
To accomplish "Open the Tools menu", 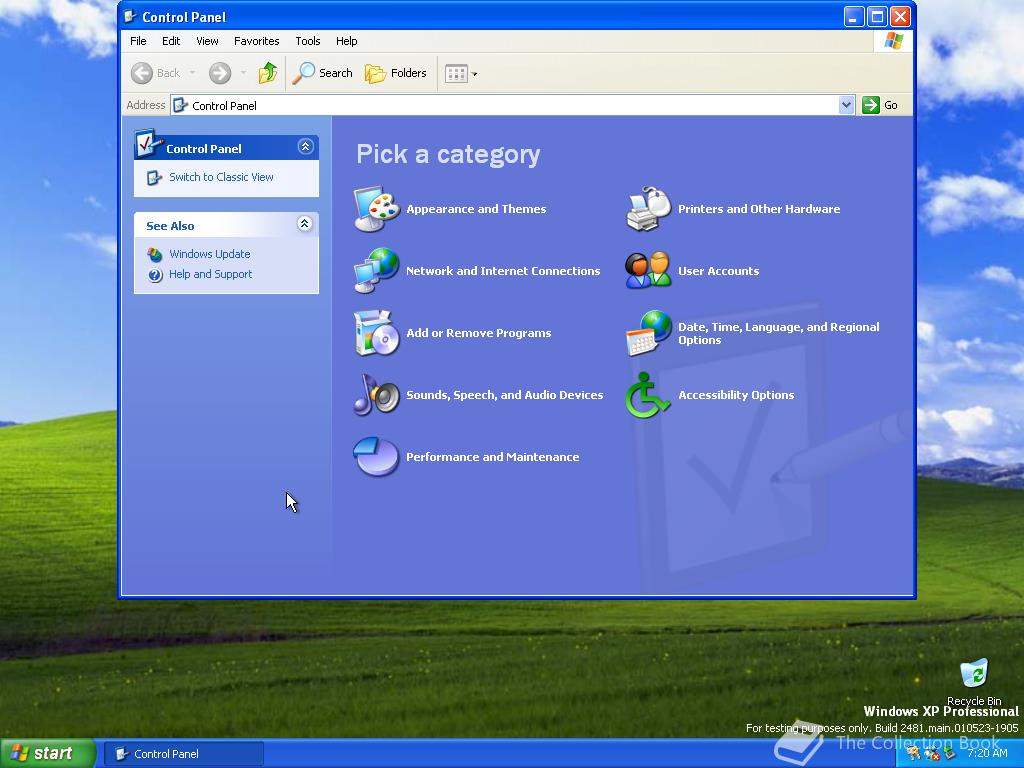I will (x=307, y=41).
